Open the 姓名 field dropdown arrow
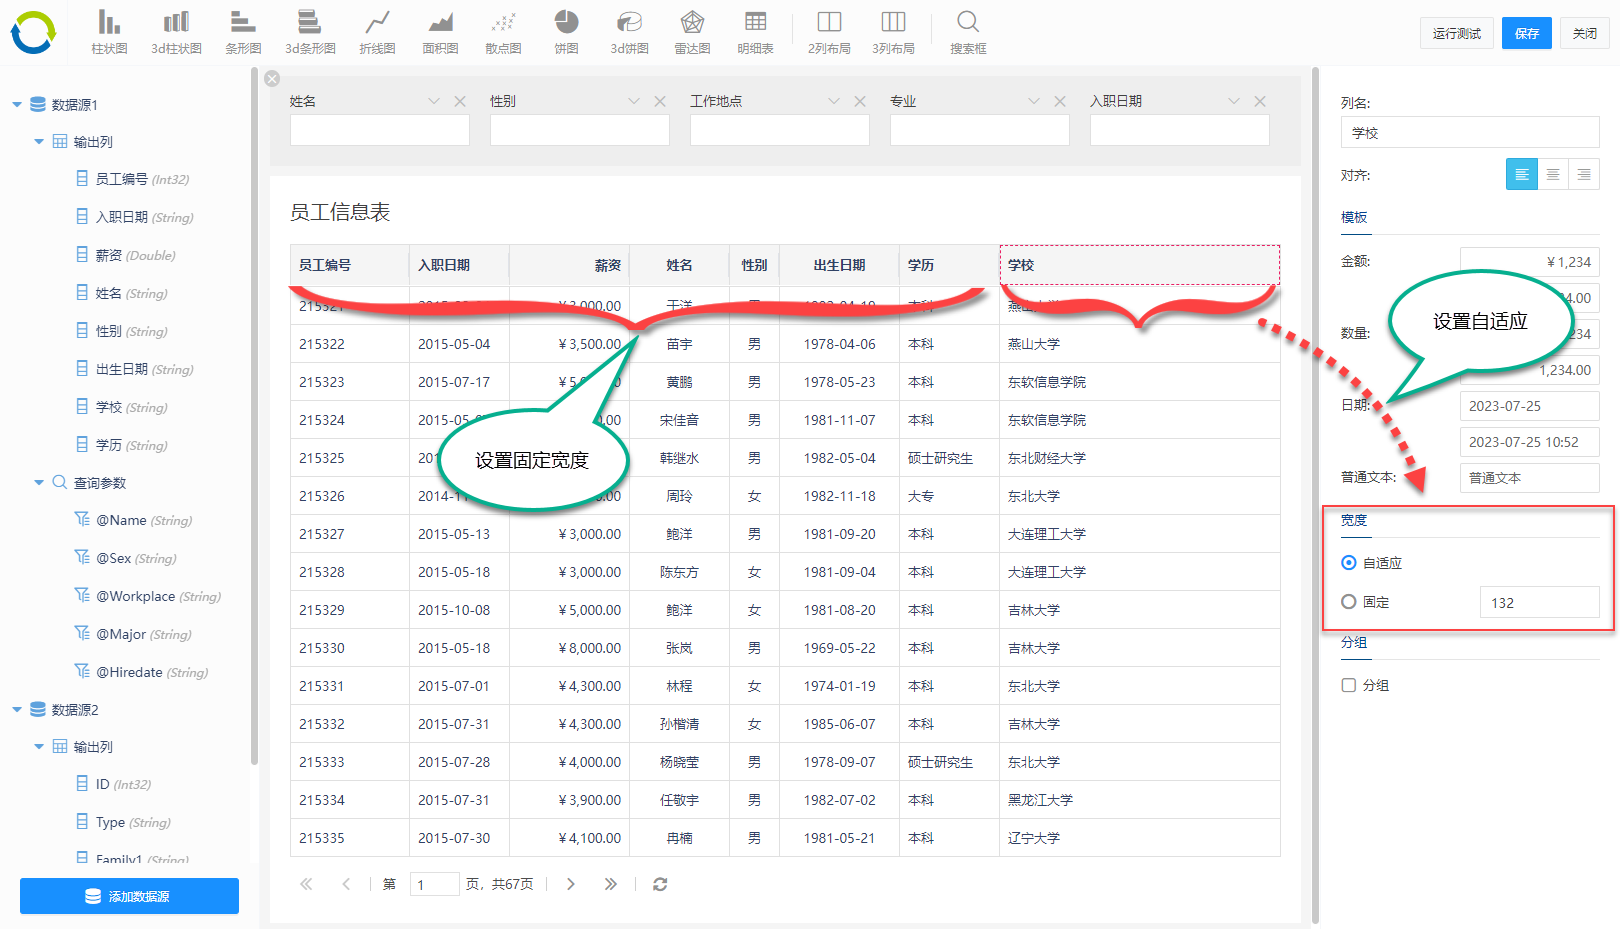The image size is (1620, 929). click(x=434, y=101)
